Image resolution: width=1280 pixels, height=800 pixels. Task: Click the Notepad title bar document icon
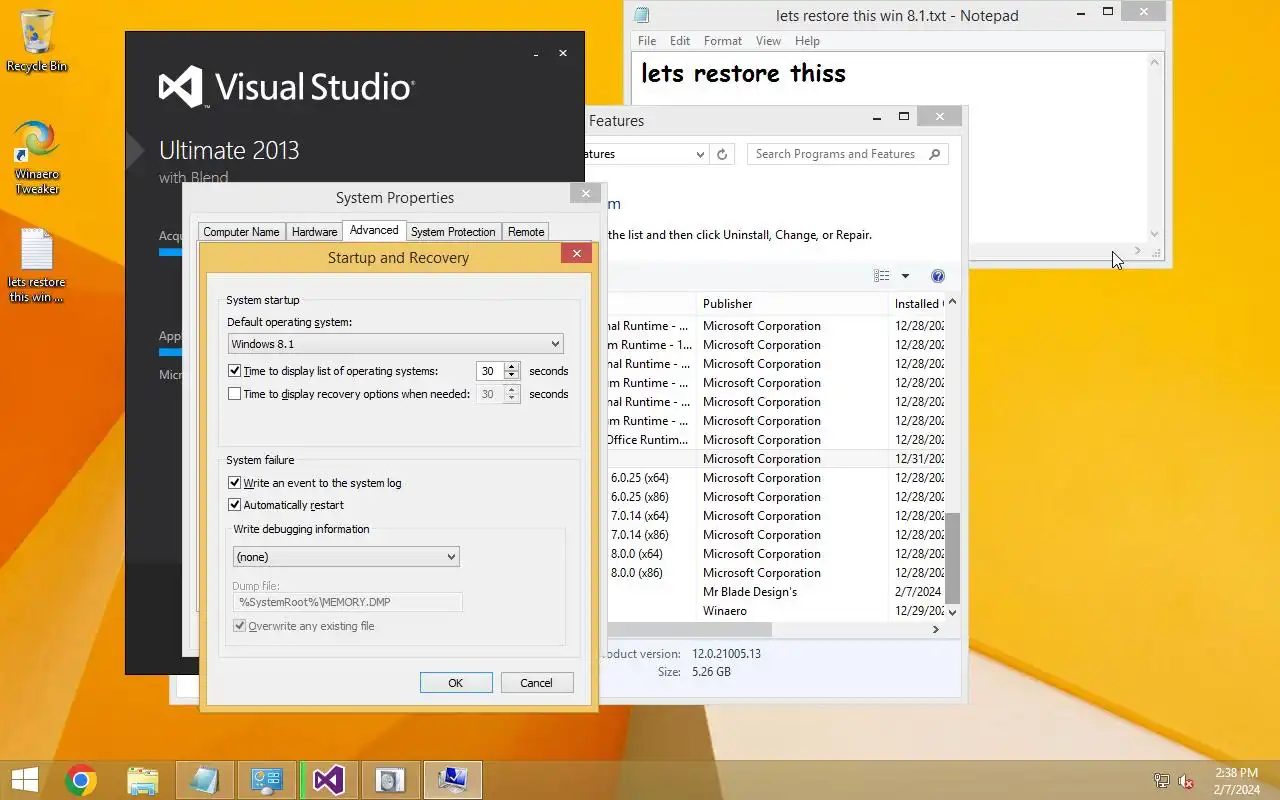(642, 15)
